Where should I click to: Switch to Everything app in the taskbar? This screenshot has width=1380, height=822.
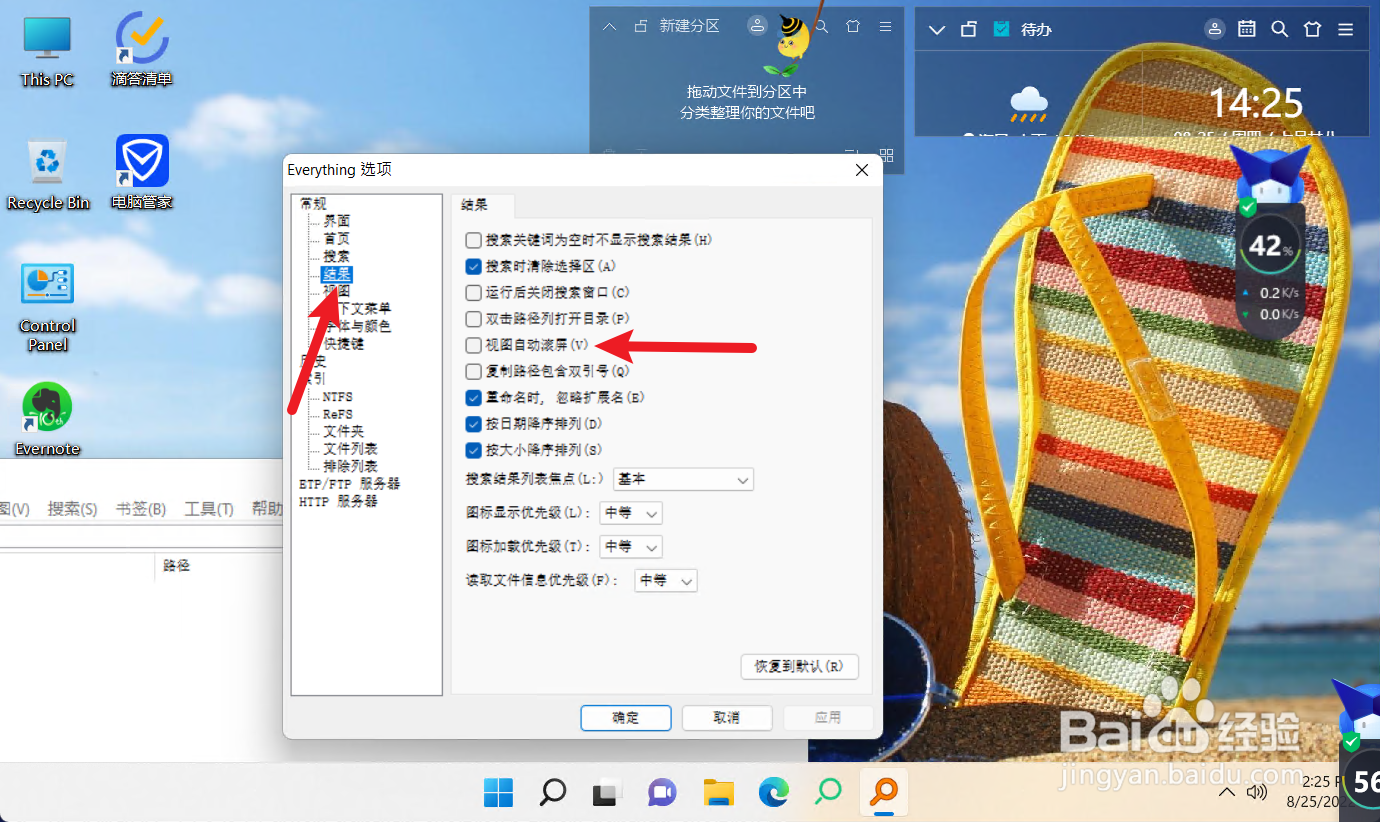click(x=882, y=792)
